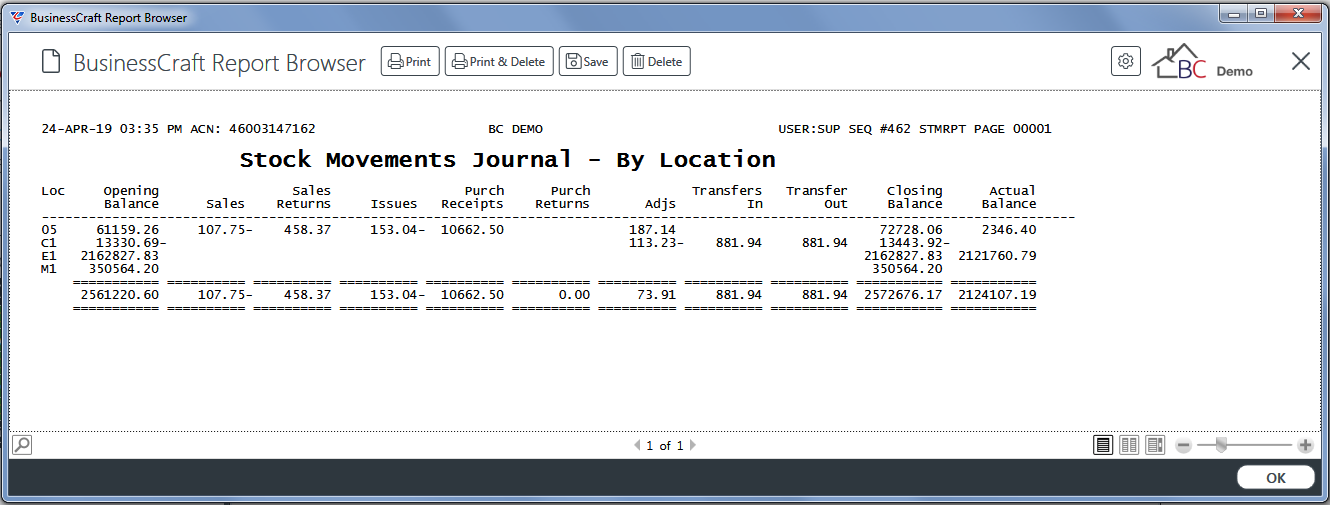This screenshot has height=505, width=1330.
Task: Click location code '05'
Action: click(x=49, y=230)
